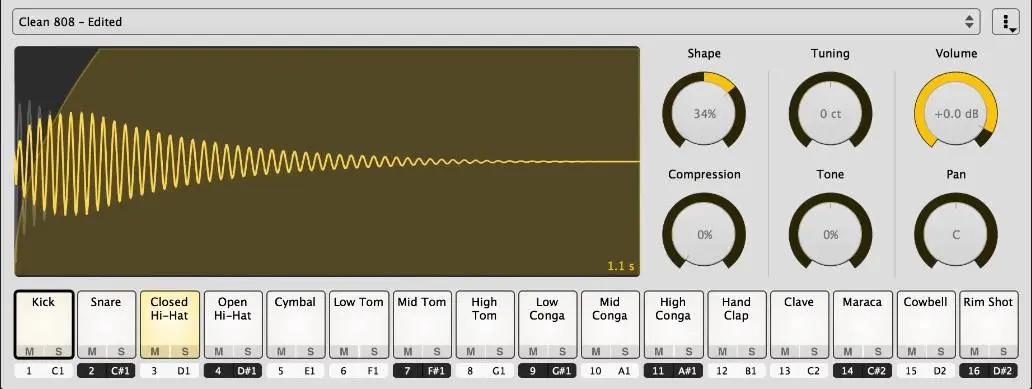
Task: Select the Closed Hi-Hat pad
Action: pyautogui.click(x=169, y=324)
